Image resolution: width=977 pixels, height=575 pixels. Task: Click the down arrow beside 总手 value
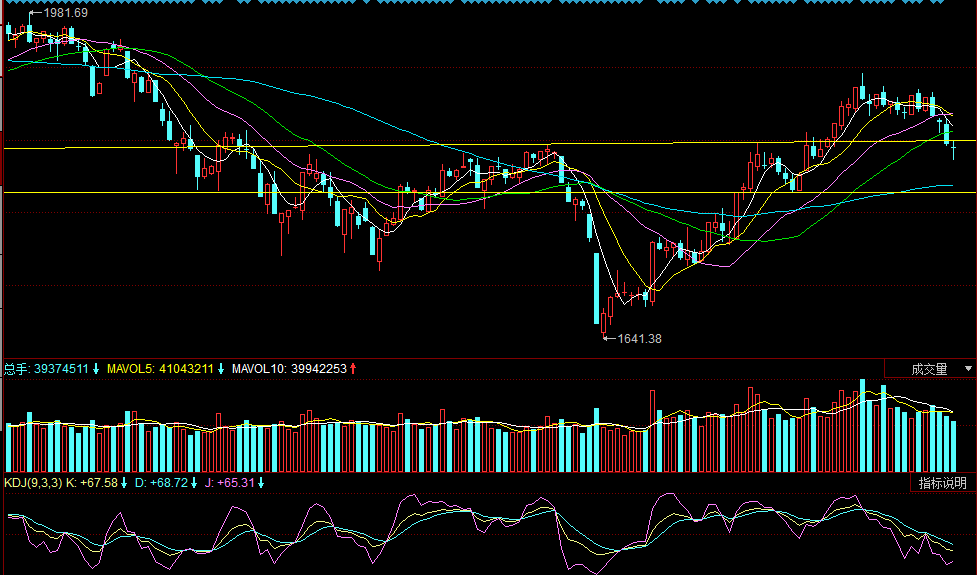[96, 369]
